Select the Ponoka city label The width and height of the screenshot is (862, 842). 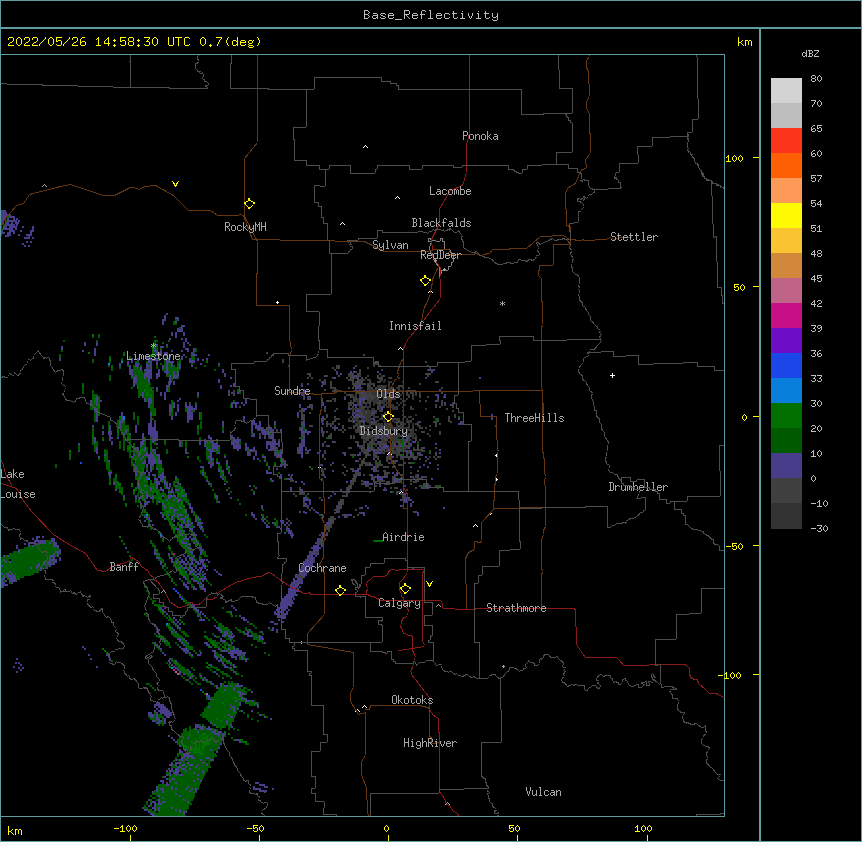480,136
